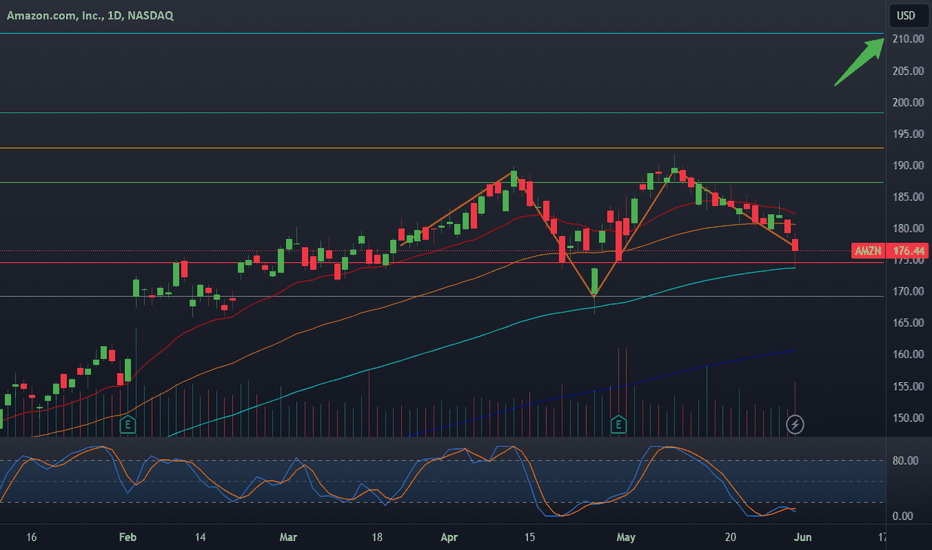Screen dimensions: 932x550
Task: Select the 205.00 price axis label
Action: point(908,71)
